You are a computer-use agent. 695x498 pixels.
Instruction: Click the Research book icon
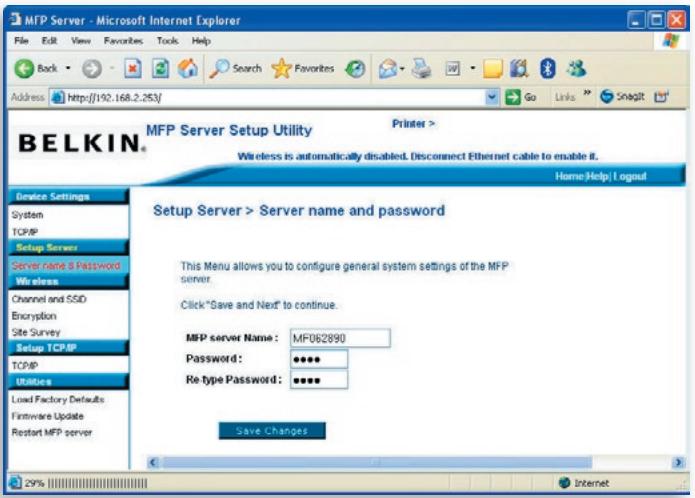pyautogui.click(x=519, y=69)
